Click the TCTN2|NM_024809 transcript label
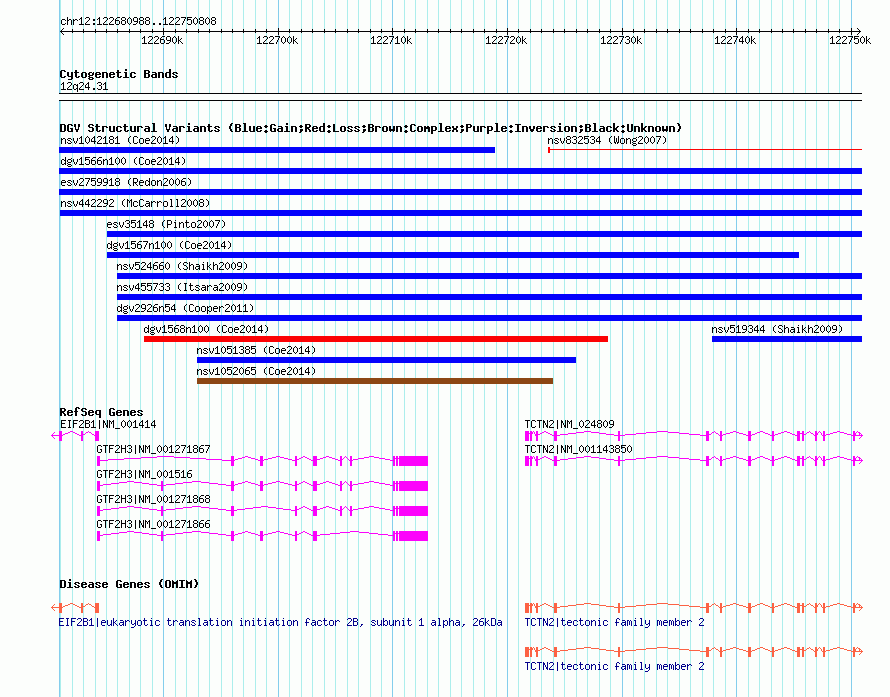890x697 pixels. coord(569,424)
